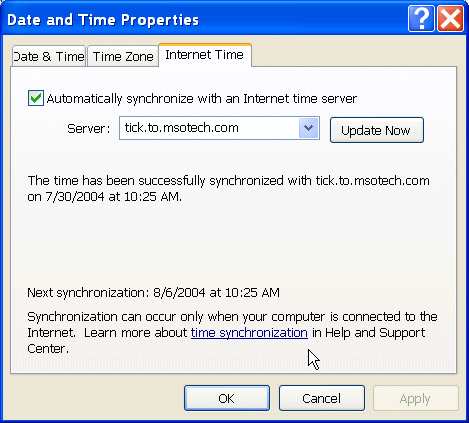Click the successful synchronization status message

coord(228,188)
